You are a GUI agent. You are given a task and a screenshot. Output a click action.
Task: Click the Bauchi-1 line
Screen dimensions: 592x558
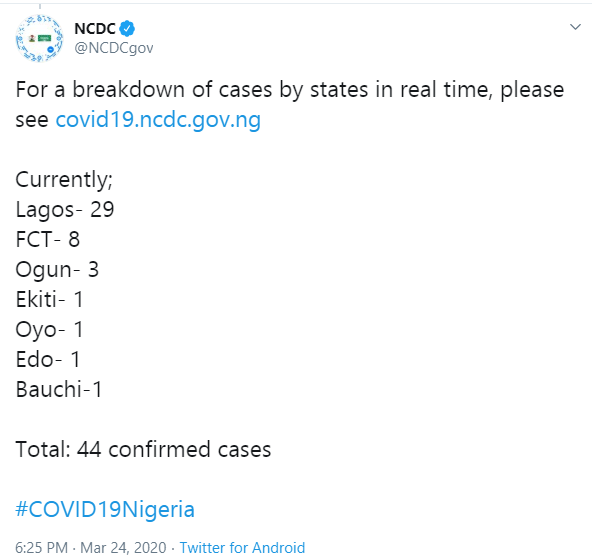click(x=59, y=389)
